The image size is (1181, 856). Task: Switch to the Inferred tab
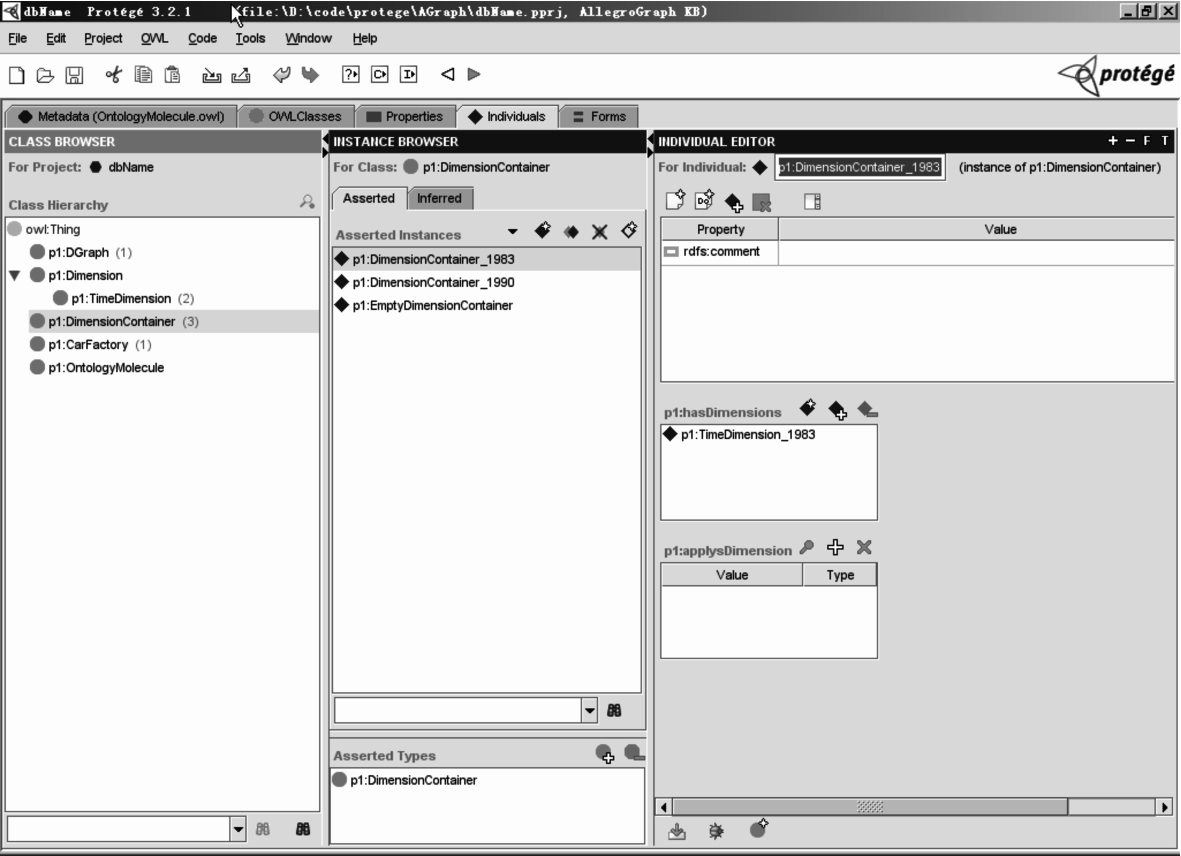coord(439,198)
